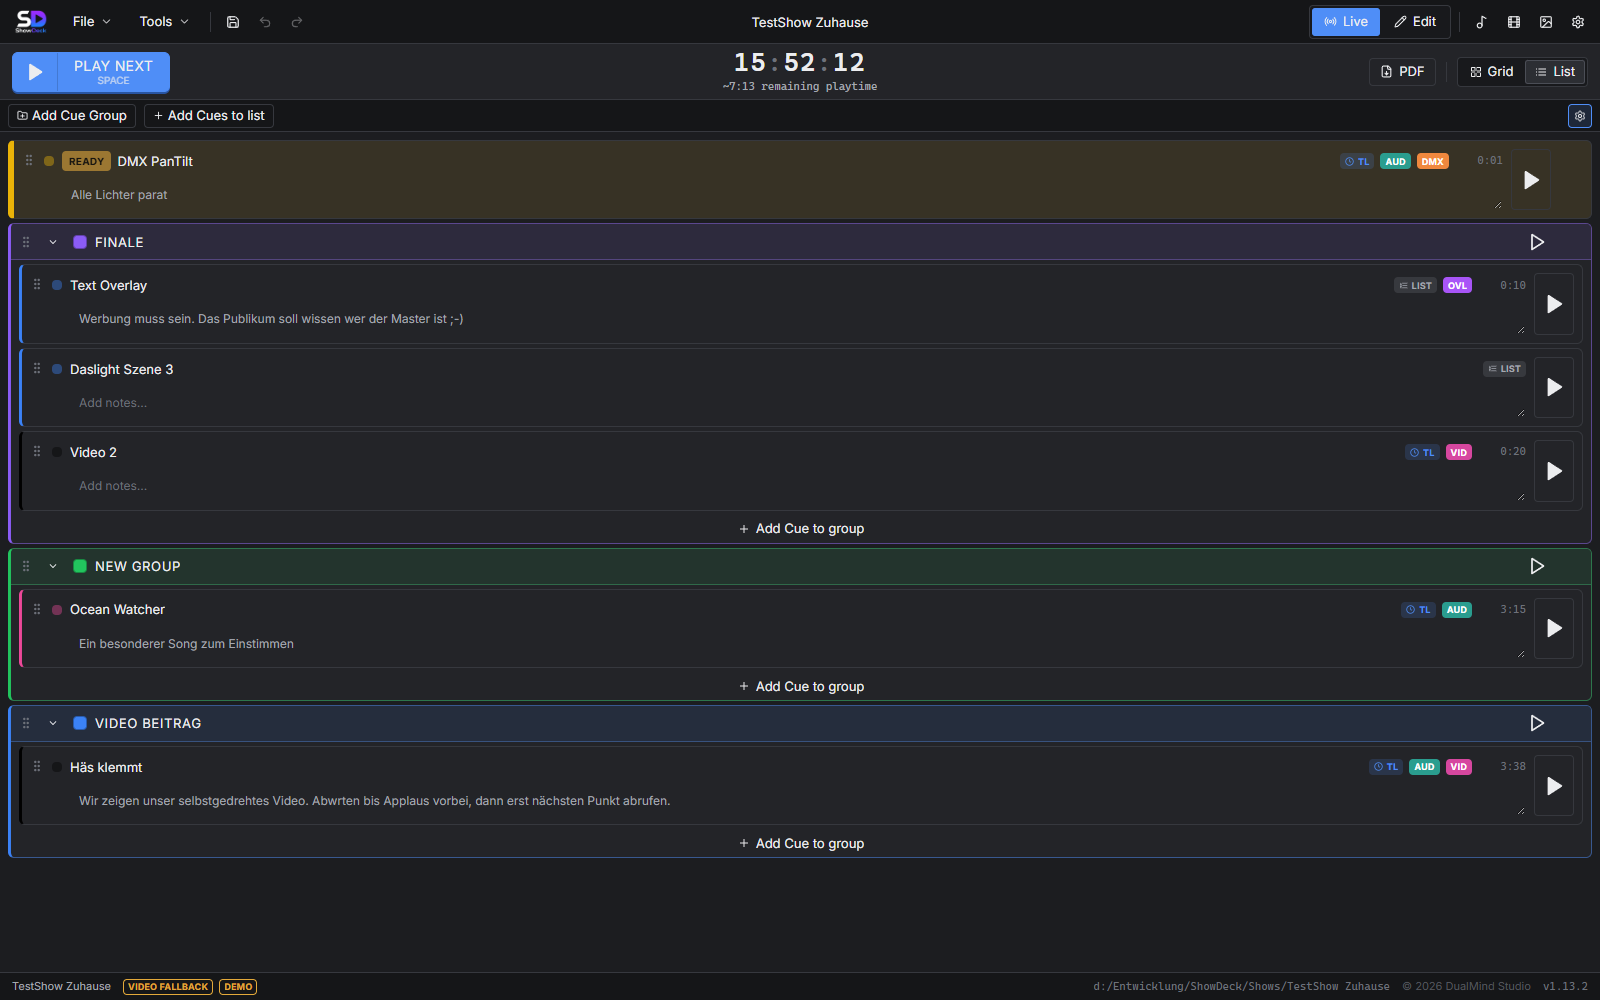1600x1000 pixels.
Task: Click the LIST badge on Daslight Szene 3
Action: click(1504, 369)
